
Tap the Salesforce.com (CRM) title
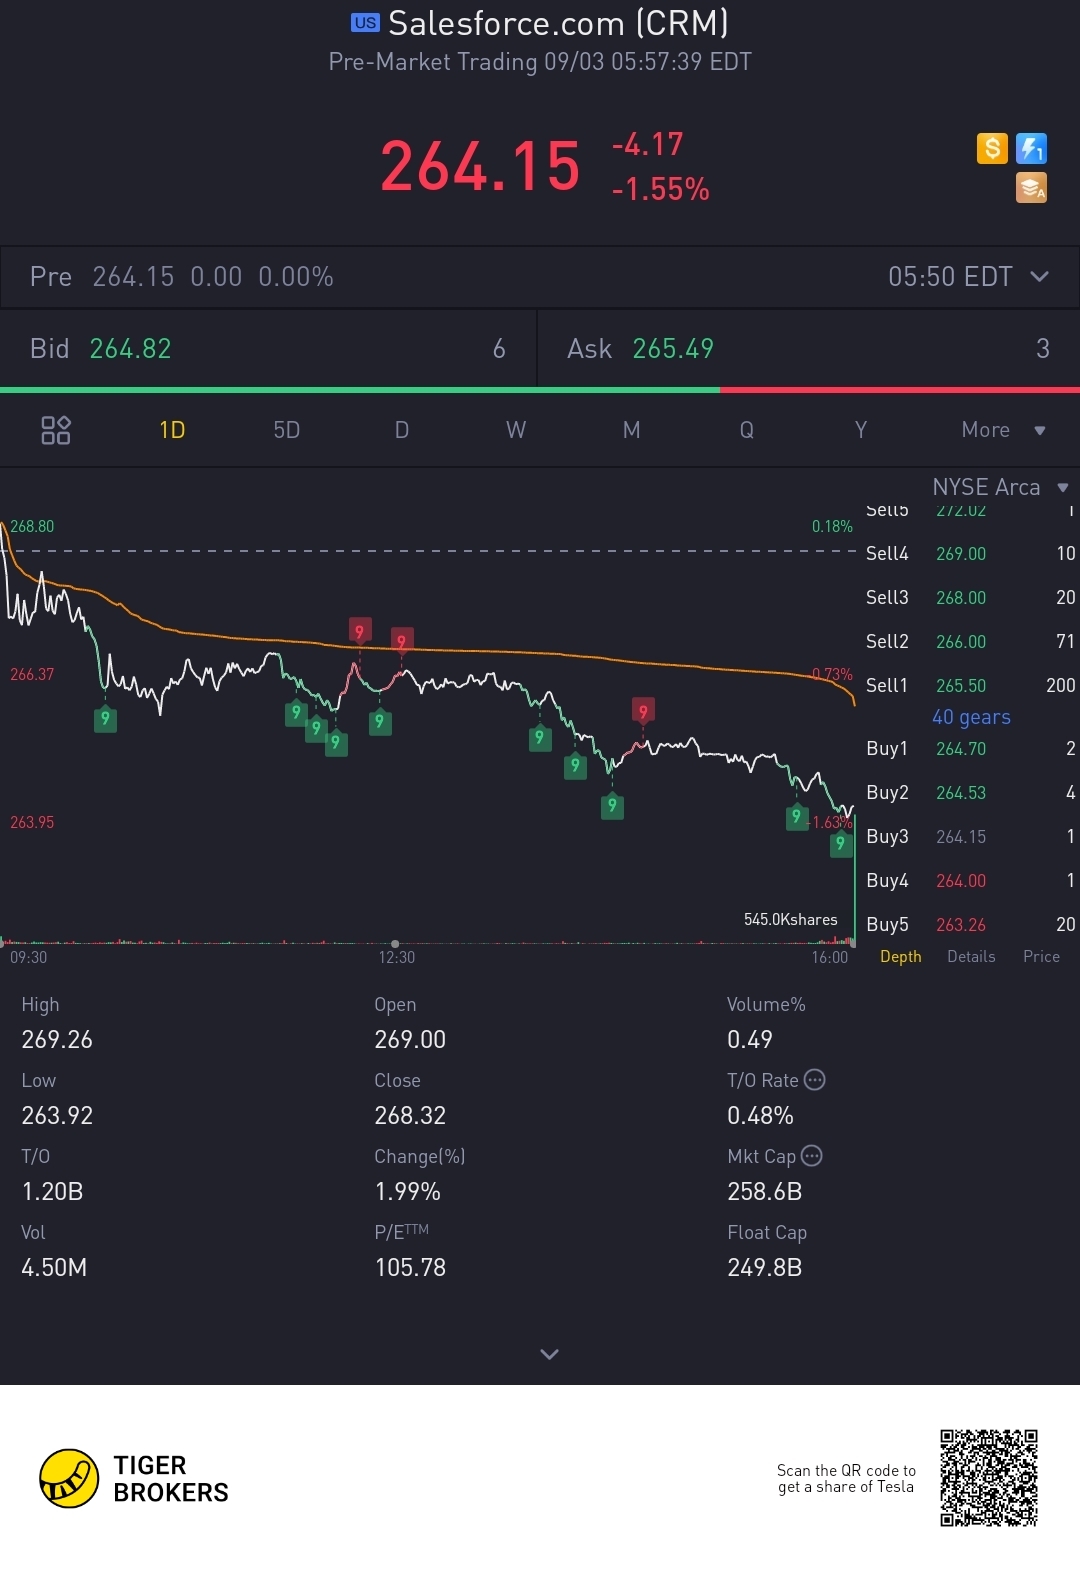click(558, 23)
